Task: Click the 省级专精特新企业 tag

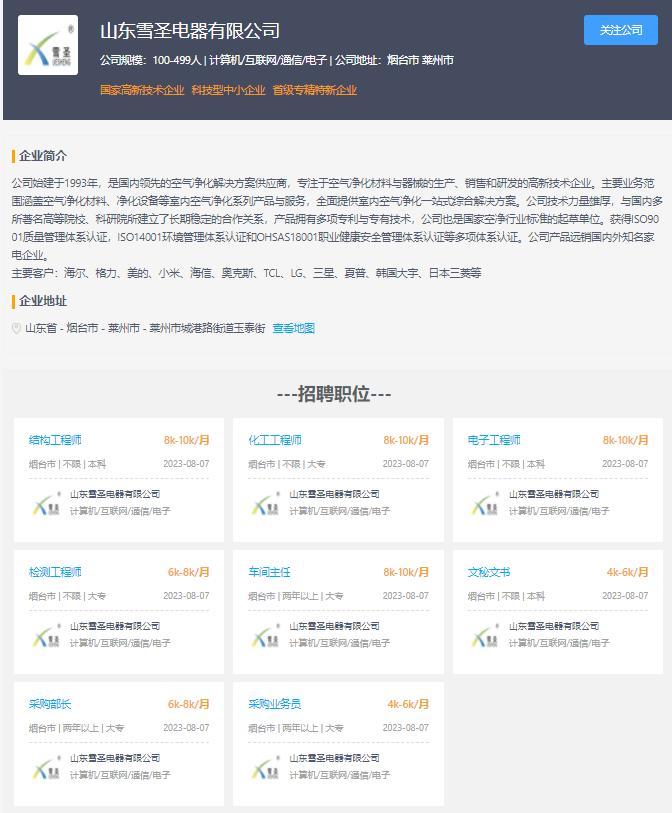Action: click(x=314, y=90)
